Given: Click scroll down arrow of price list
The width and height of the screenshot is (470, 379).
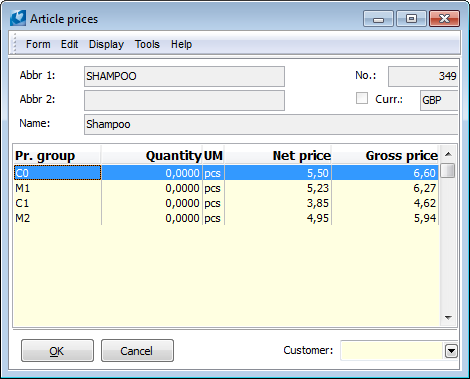Looking at the screenshot, I should coord(448,317).
